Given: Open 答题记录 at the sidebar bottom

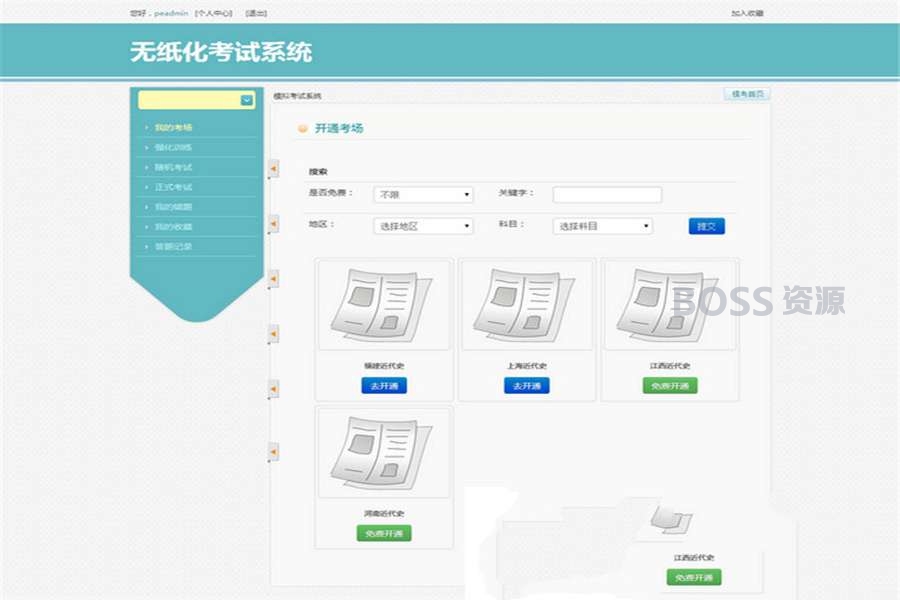Looking at the screenshot, I should coord(173,246).
